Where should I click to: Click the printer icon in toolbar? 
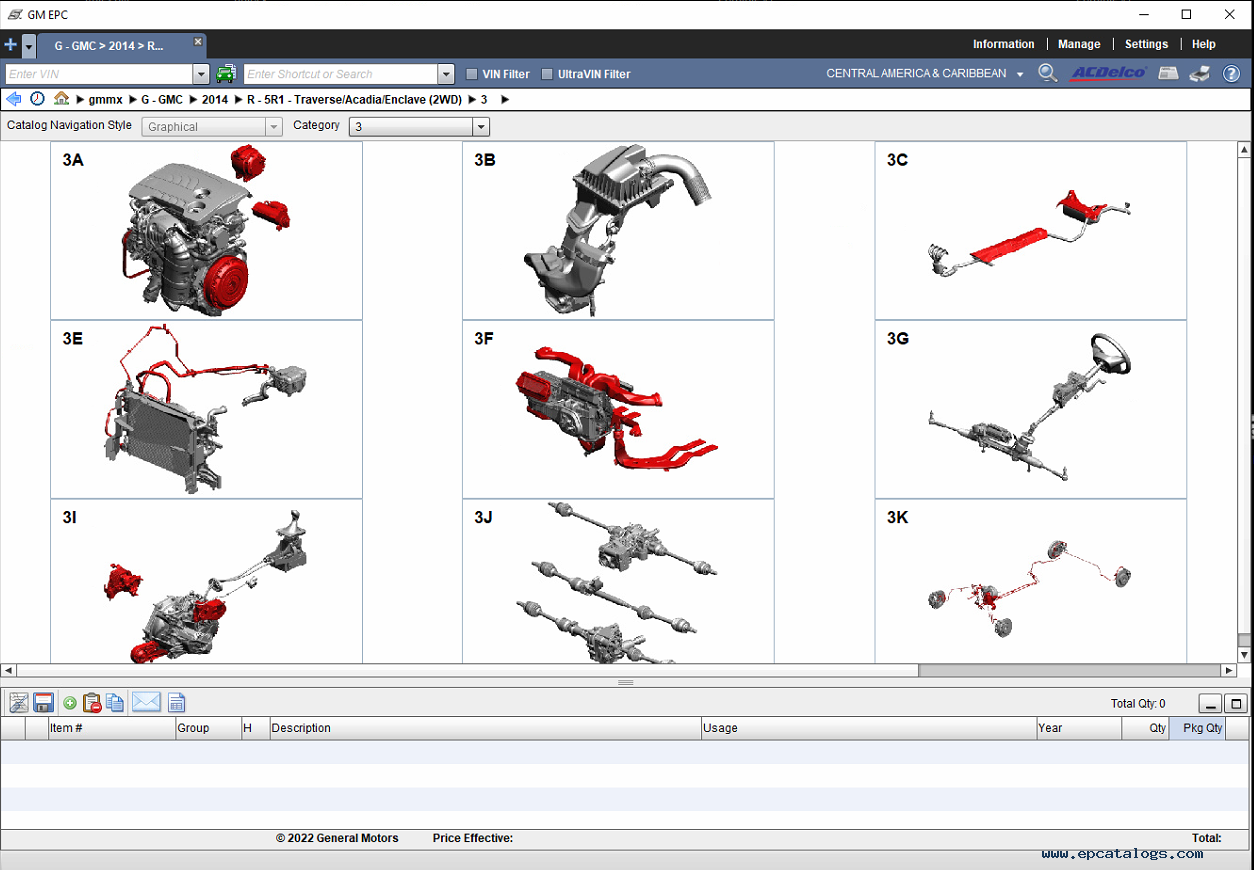(1200, 73)
